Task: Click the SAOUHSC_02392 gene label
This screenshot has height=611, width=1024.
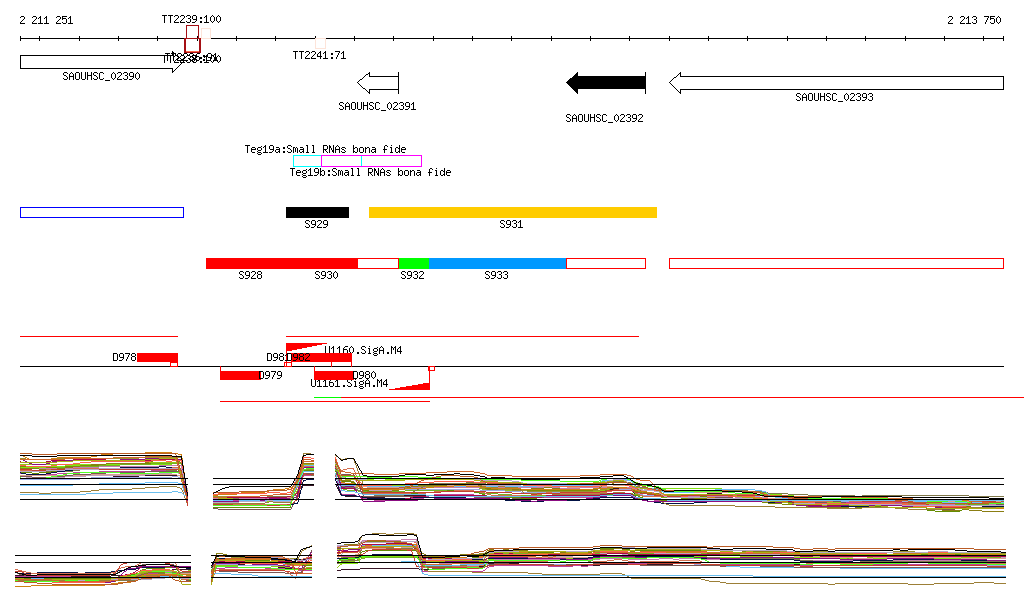Action: coord(604,118)
